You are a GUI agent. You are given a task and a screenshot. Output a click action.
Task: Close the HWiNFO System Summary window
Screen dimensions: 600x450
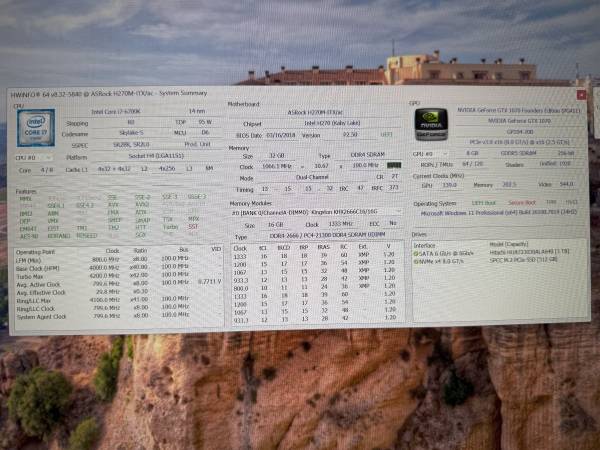583,92
